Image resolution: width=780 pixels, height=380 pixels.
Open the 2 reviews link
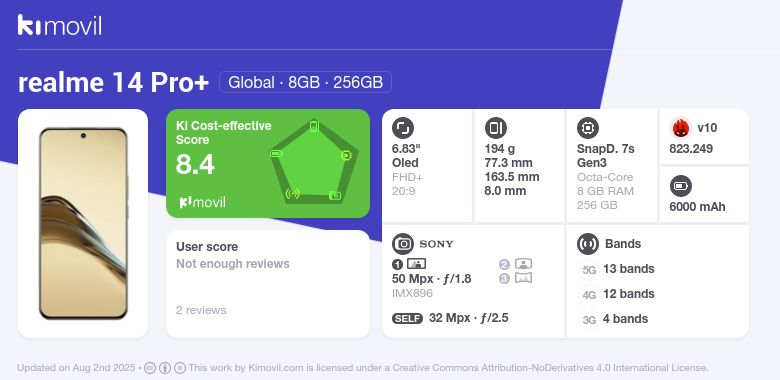click(201, 310)
